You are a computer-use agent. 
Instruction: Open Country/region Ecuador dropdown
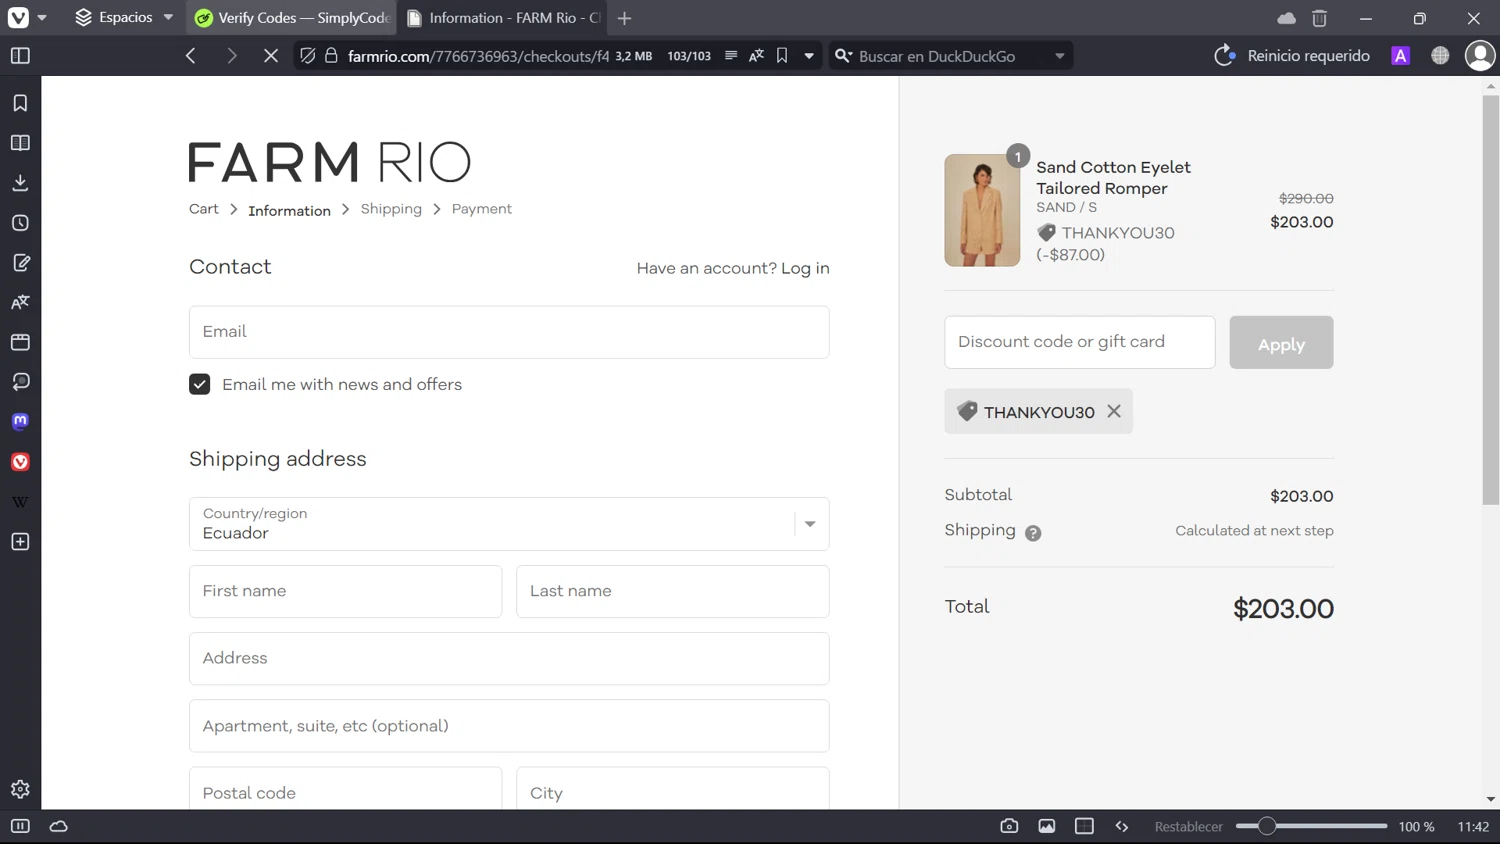point(509,524)
